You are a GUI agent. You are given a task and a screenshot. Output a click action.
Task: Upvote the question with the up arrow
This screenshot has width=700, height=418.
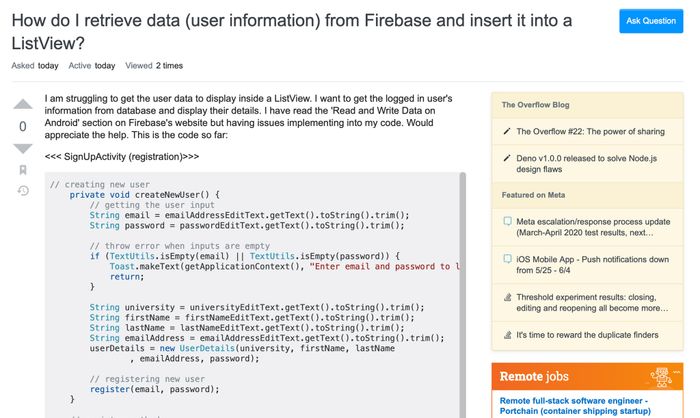tap(23, 104)
